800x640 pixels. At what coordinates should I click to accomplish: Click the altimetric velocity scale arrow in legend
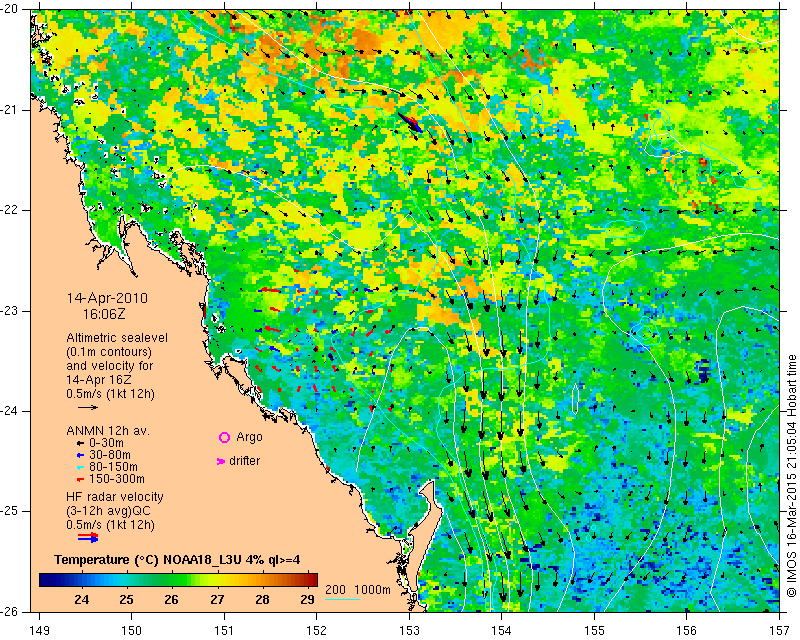[x=88, y=407]
